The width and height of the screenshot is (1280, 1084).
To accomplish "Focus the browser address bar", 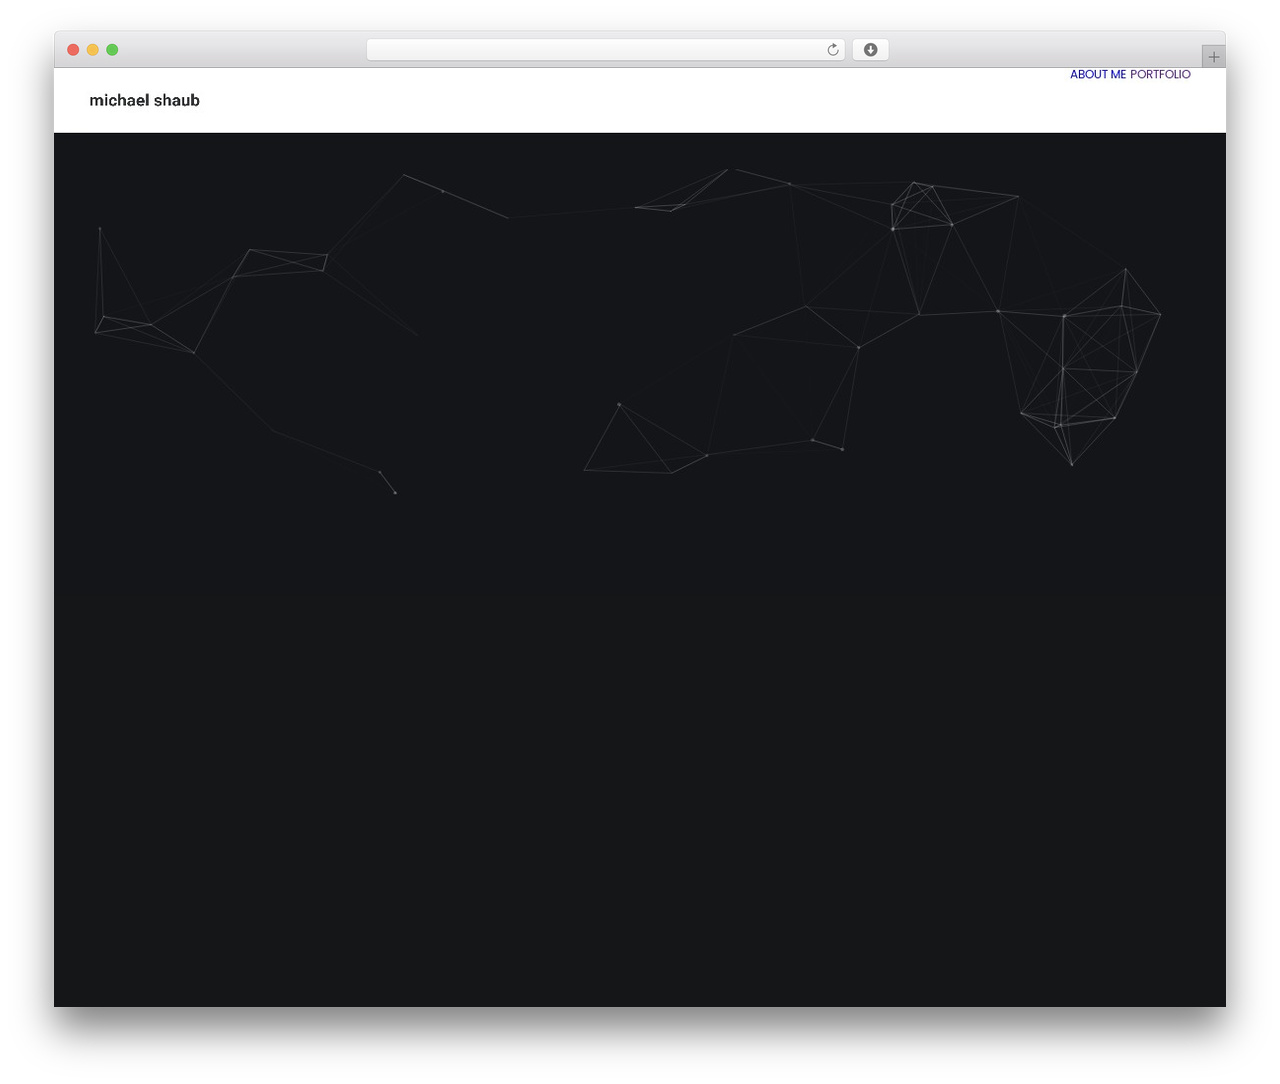I will point(605,50).
